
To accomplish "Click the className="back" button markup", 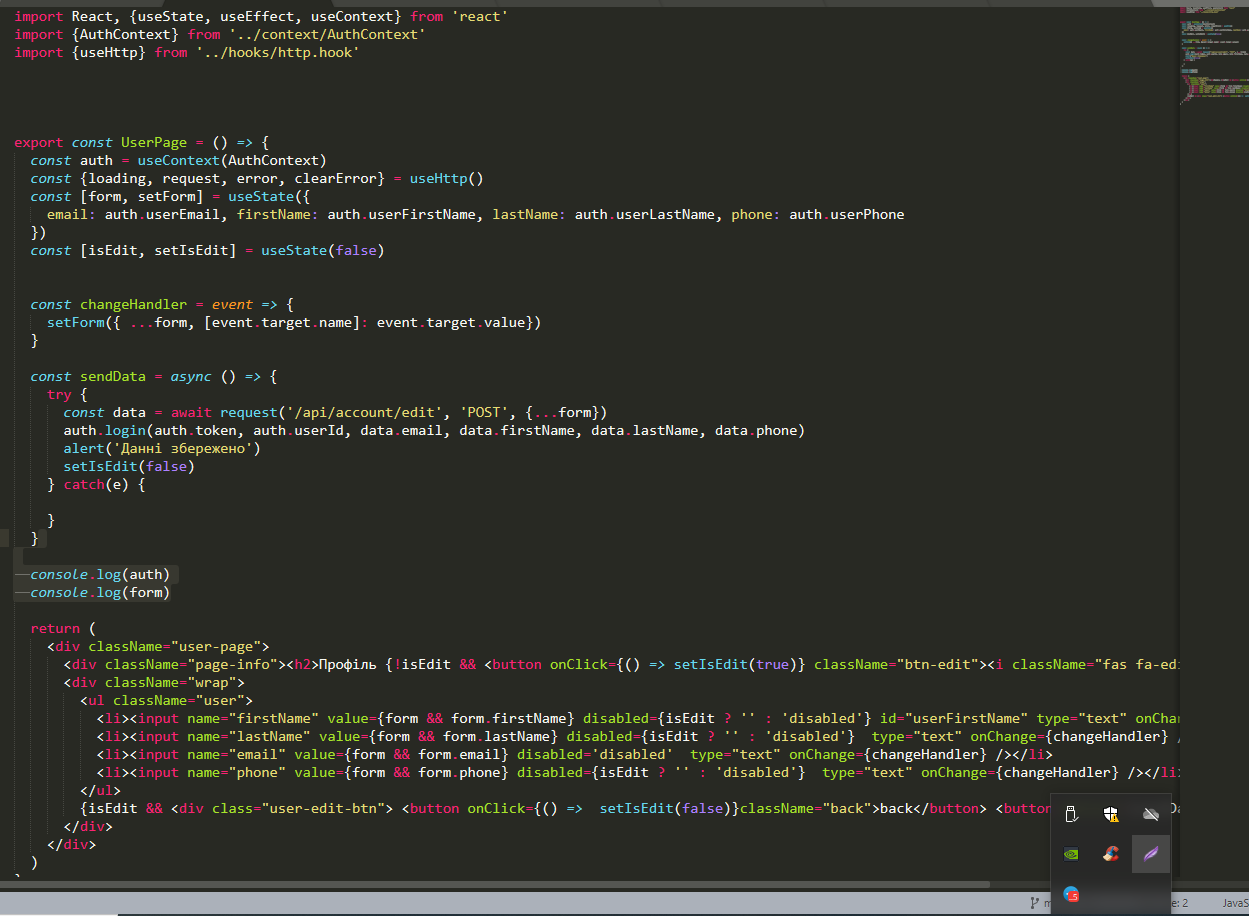I will coord(806,808).
